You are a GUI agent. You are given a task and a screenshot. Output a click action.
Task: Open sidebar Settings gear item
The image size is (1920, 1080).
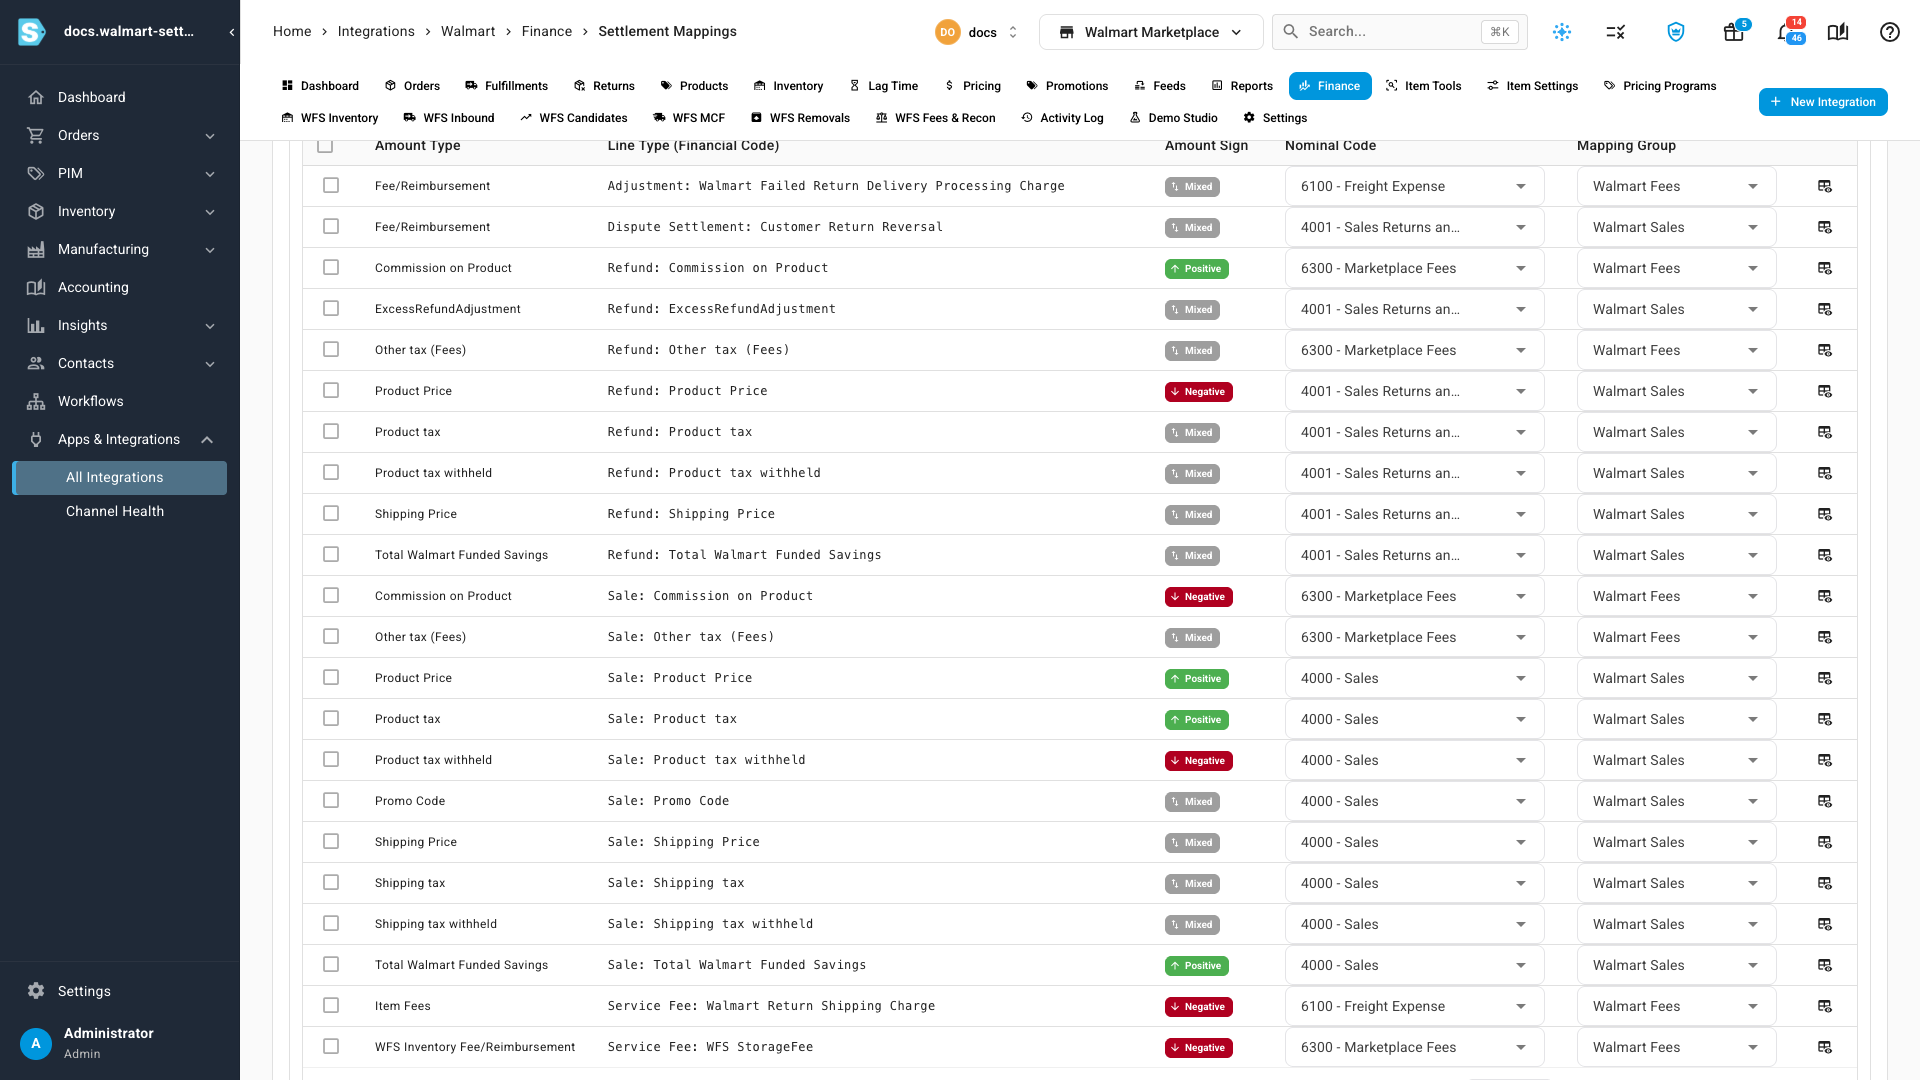[x=84, y=991]
